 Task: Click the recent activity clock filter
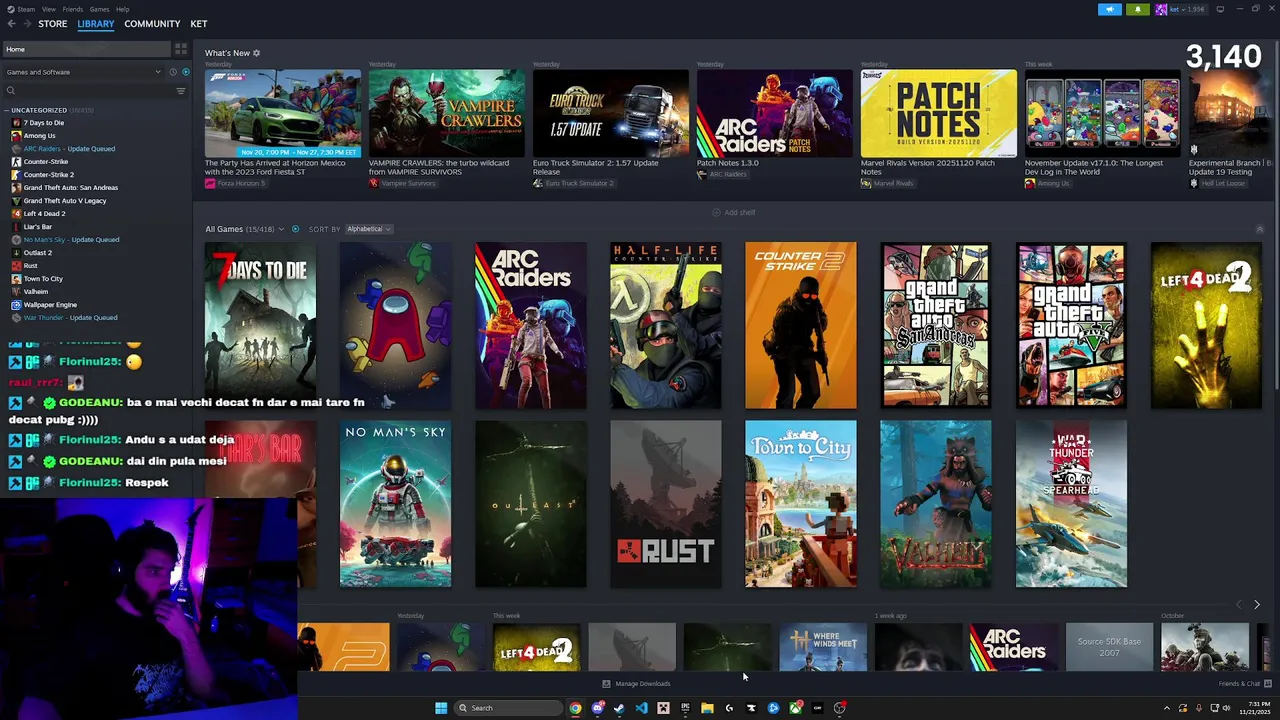point(173,72)
